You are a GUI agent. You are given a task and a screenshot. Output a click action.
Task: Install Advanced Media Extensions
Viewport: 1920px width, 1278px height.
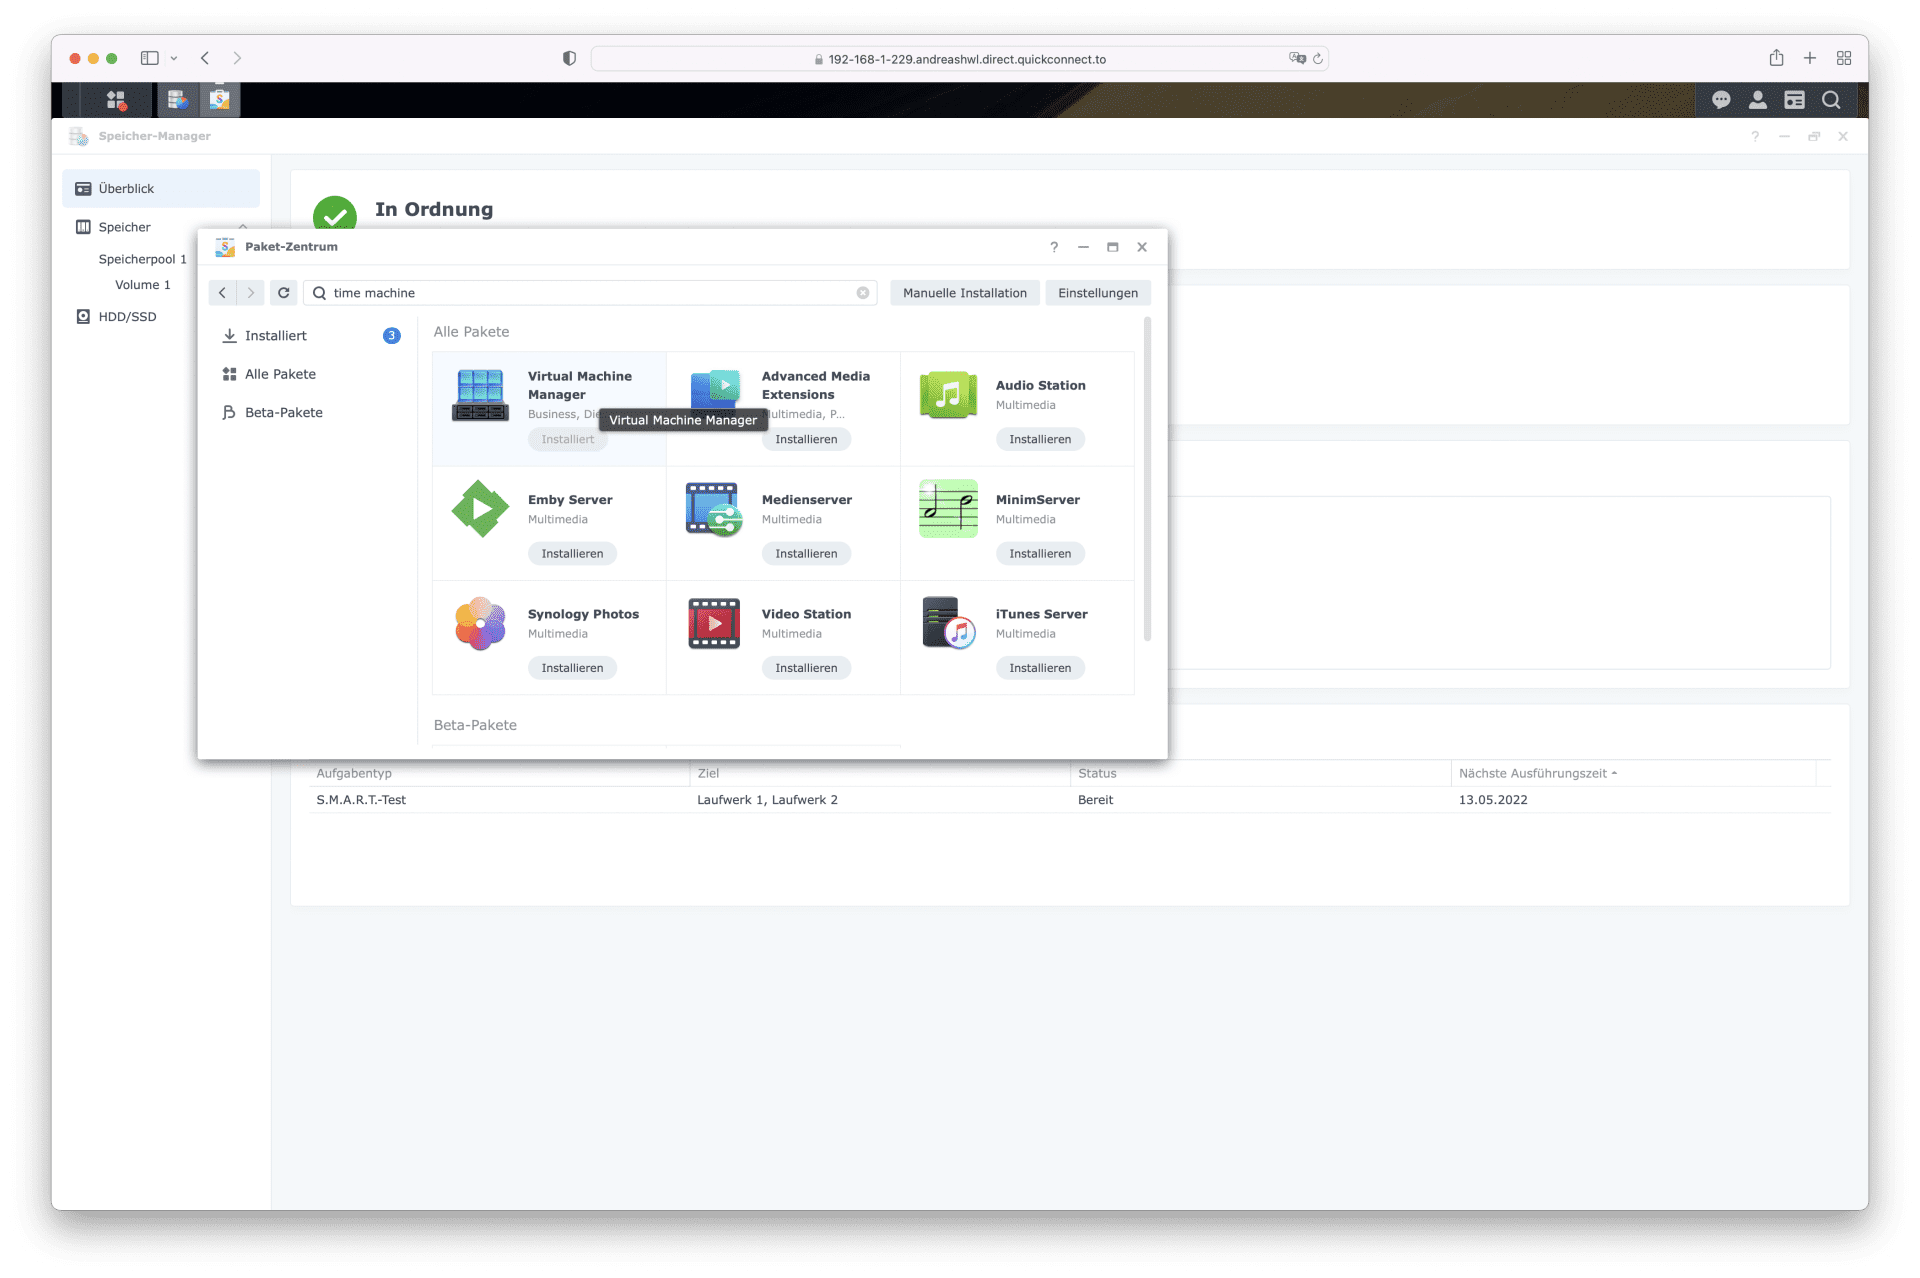[x=806, y=439]
